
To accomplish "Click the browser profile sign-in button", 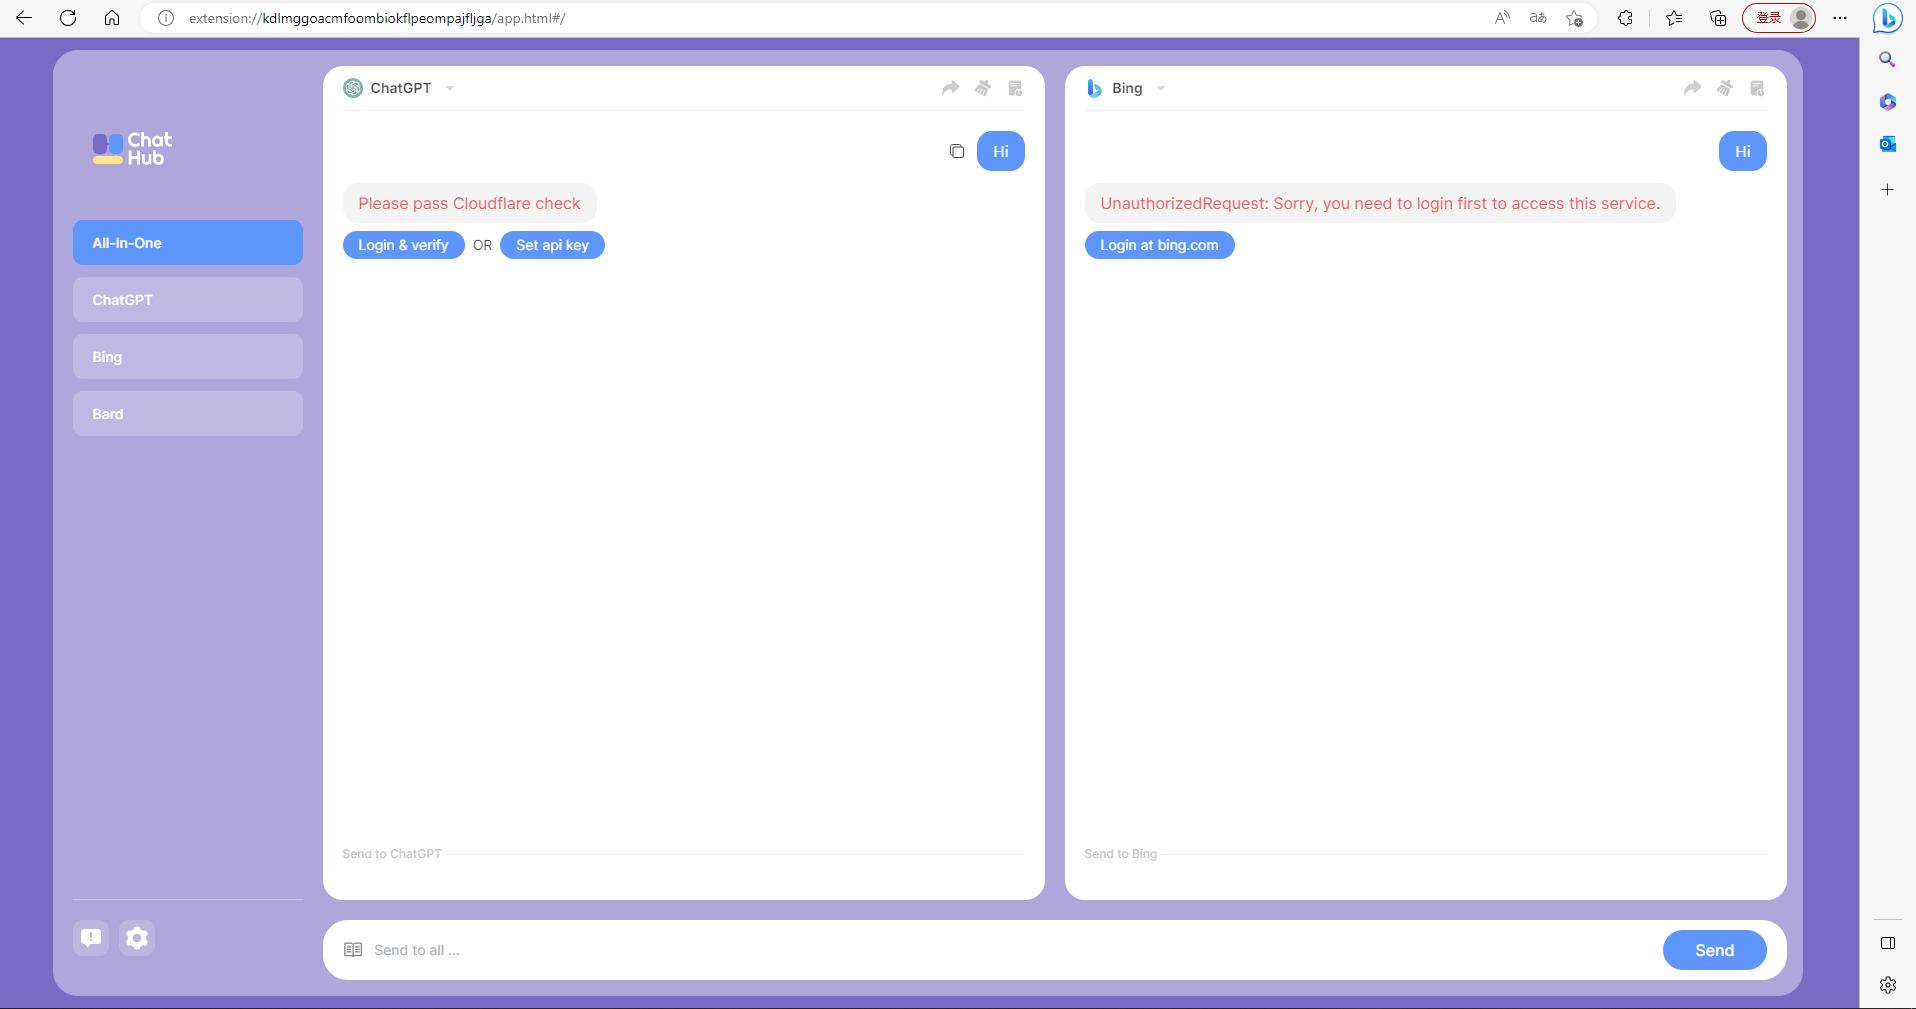I will coord(1779,18).
